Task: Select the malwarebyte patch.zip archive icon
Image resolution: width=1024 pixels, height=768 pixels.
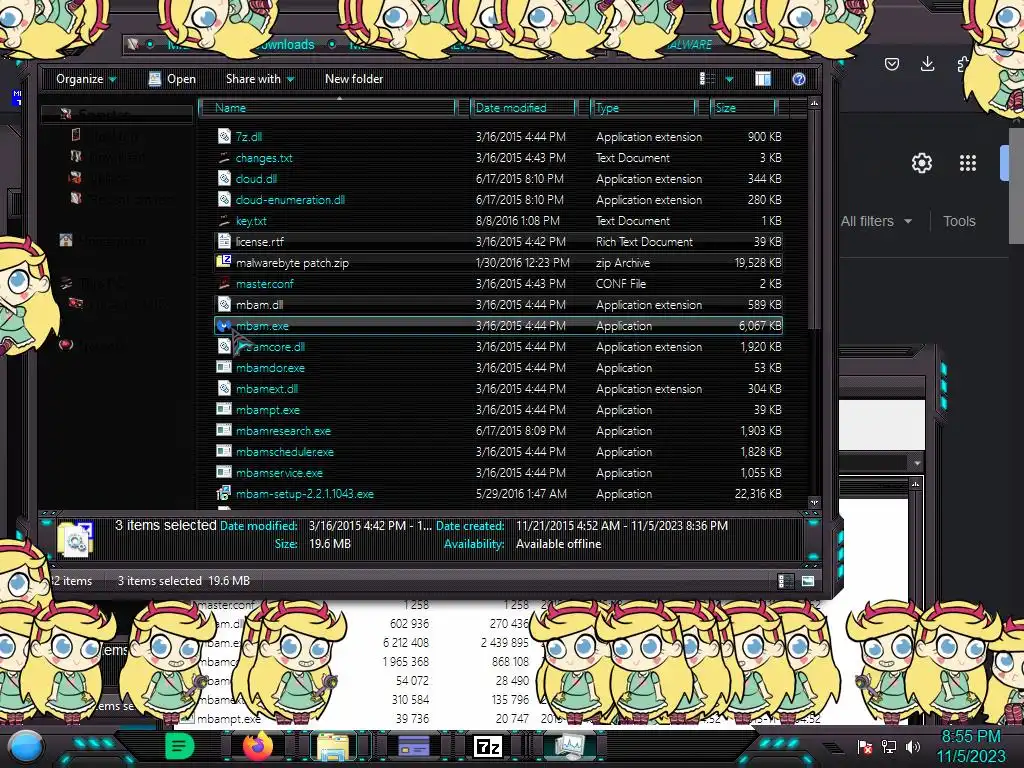Action: [x=224, y=263]
